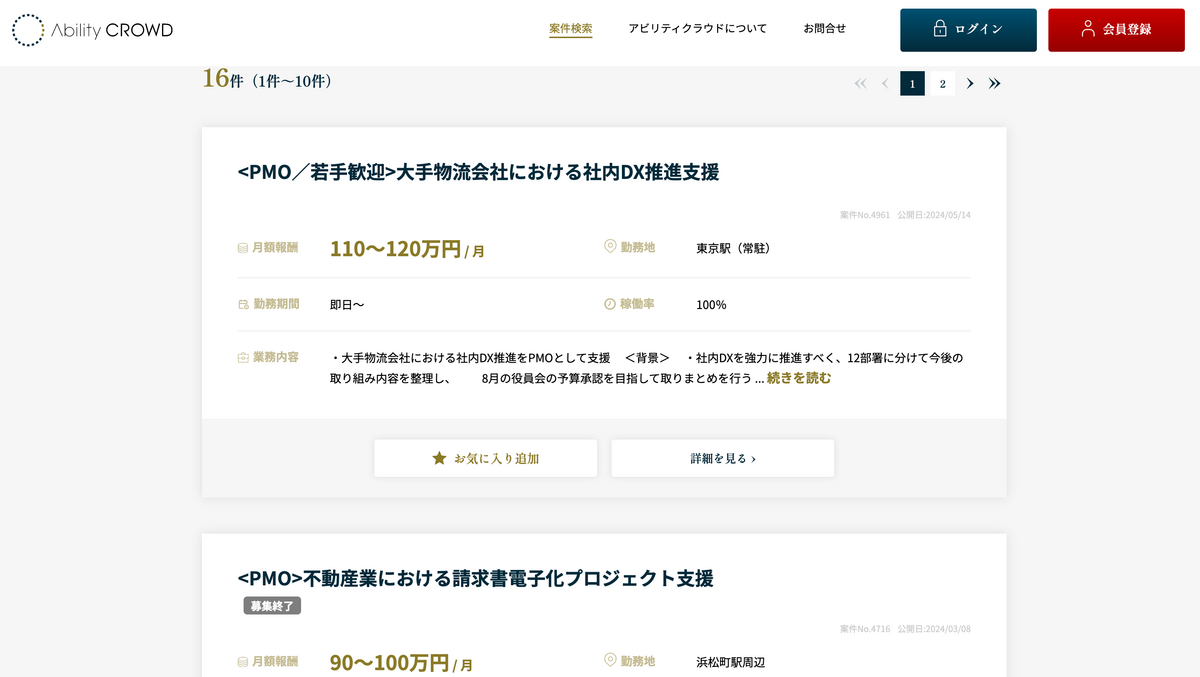This screenshot has height=677, width=1200.
Task: Add DX推進支援 job to お気に入り
Action: (x=486, y=458)
